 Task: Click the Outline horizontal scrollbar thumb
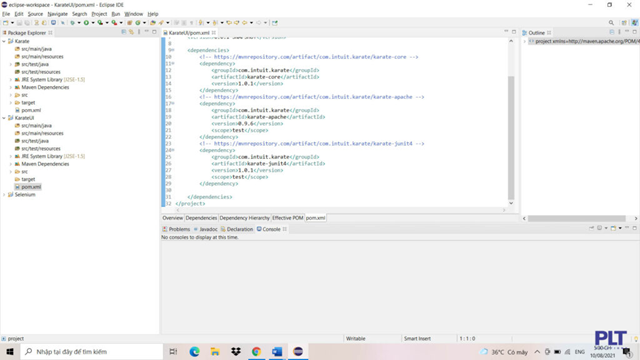point(577,218)
